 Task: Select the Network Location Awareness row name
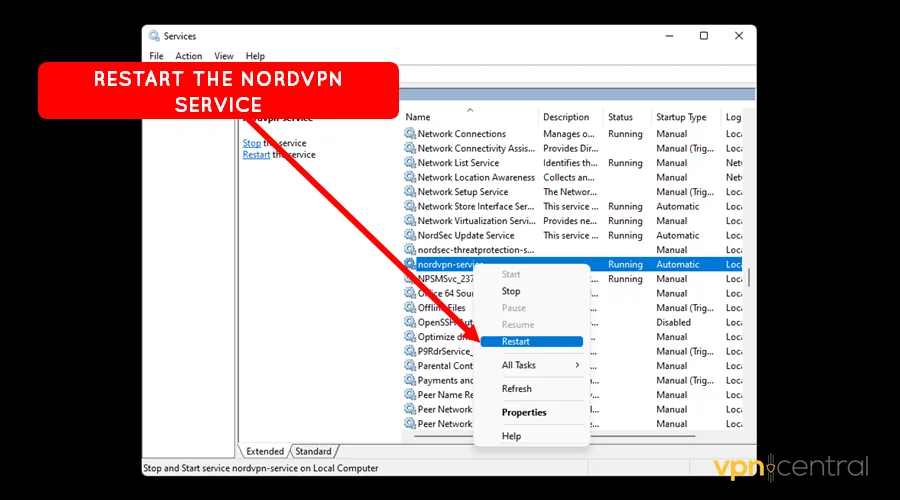tap(476, 177)
